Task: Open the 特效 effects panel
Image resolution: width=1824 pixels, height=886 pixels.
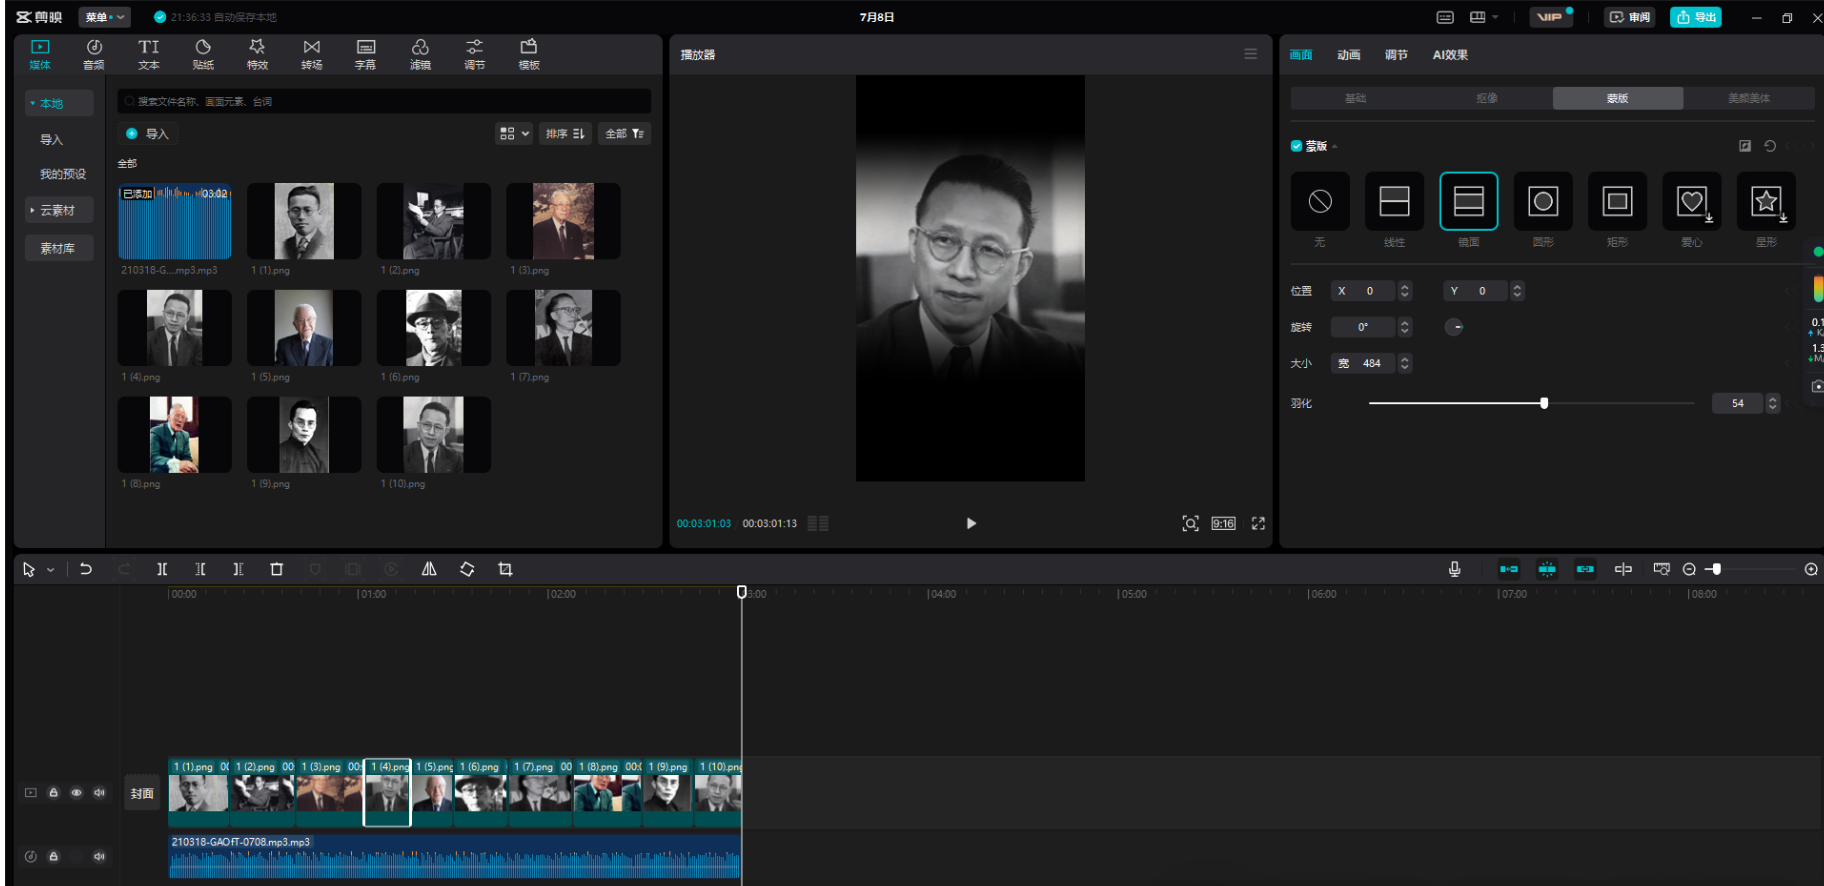Action: 257,54
